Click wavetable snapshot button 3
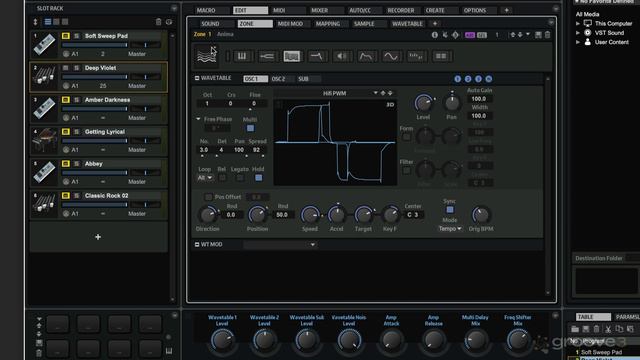This screenshot has width=640, height=360. coord(478,79)
